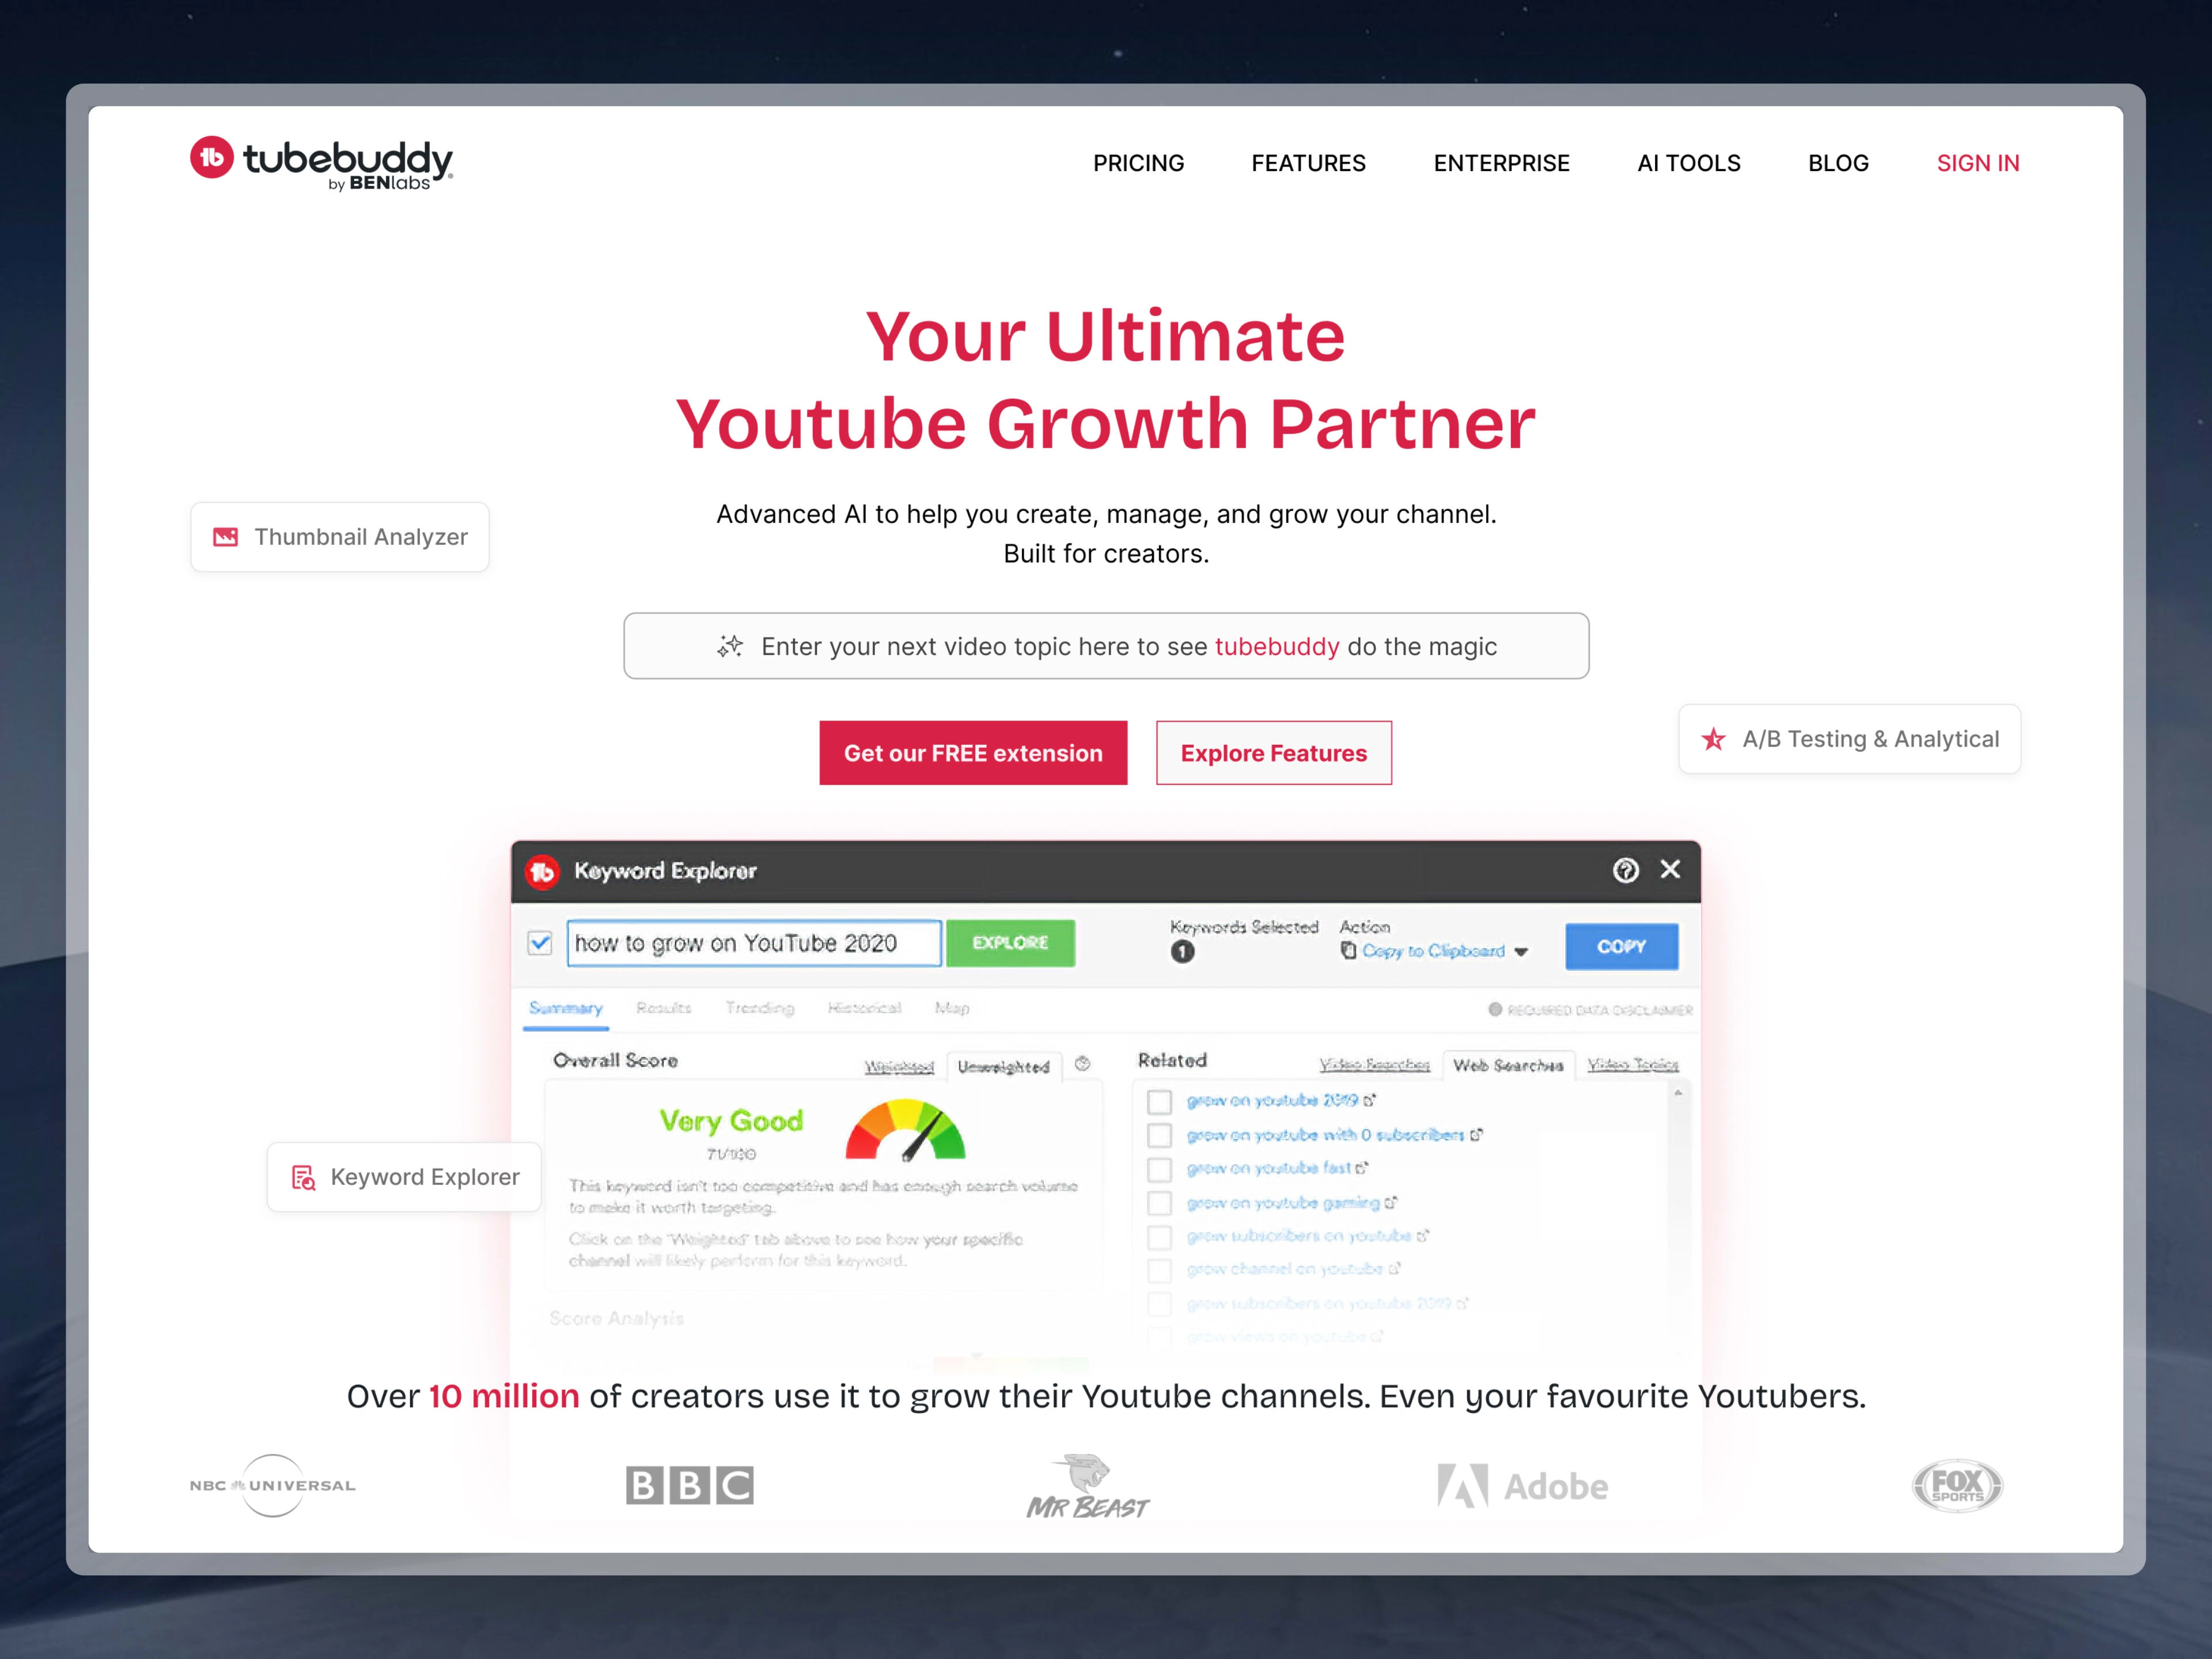Check the 'grow on youtube 2099' result checkbox

1157,1100
